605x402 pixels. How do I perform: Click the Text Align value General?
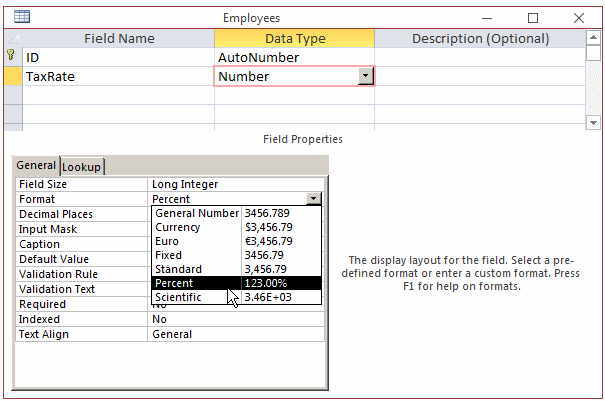(x=236, y=334)
